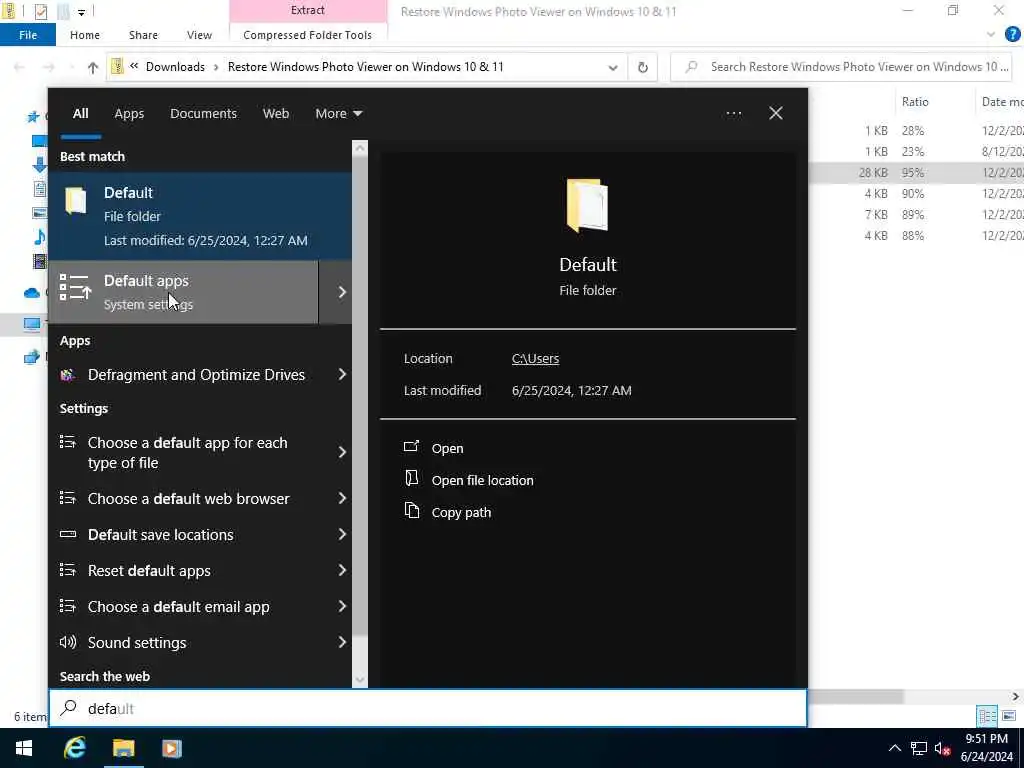The image size is (1024, 768).
Task: Open the More filter dropdown
Action: 338,114
